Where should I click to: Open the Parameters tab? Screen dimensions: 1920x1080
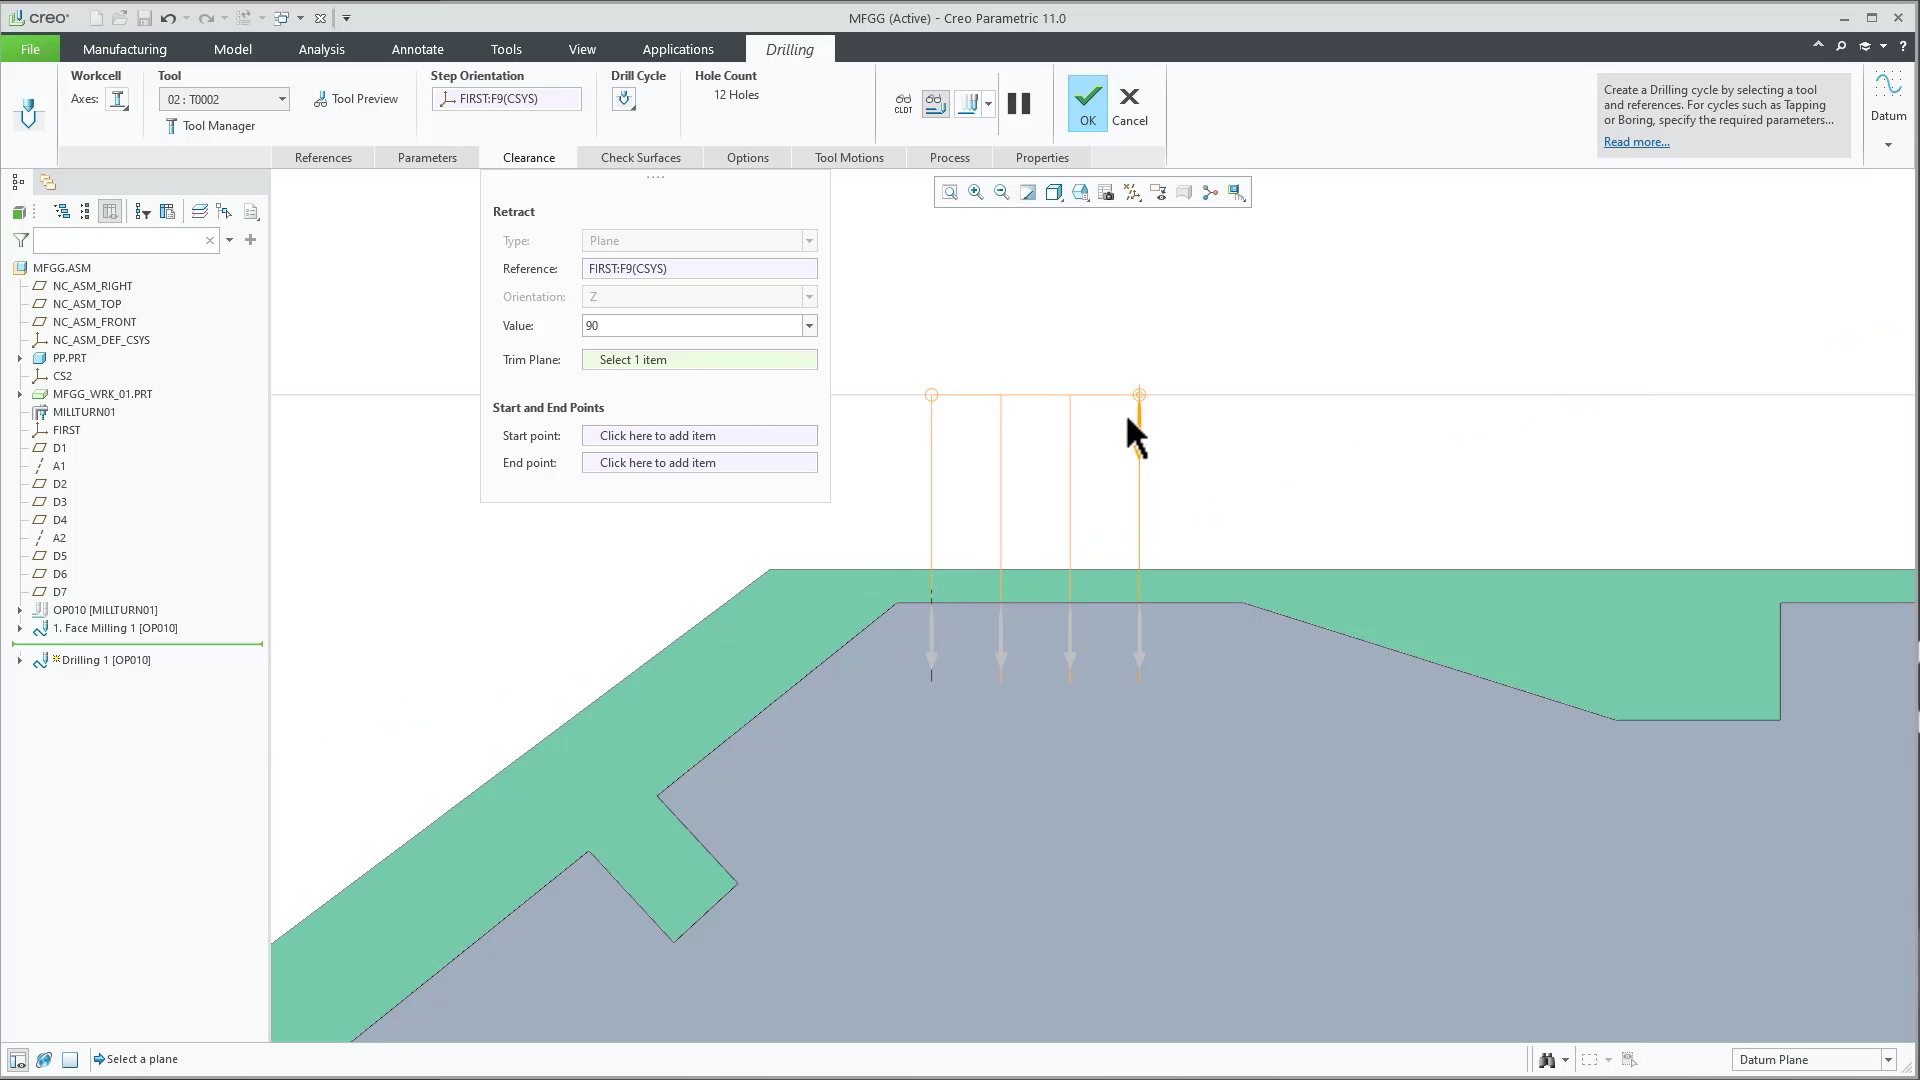click(x=427, y=157)
